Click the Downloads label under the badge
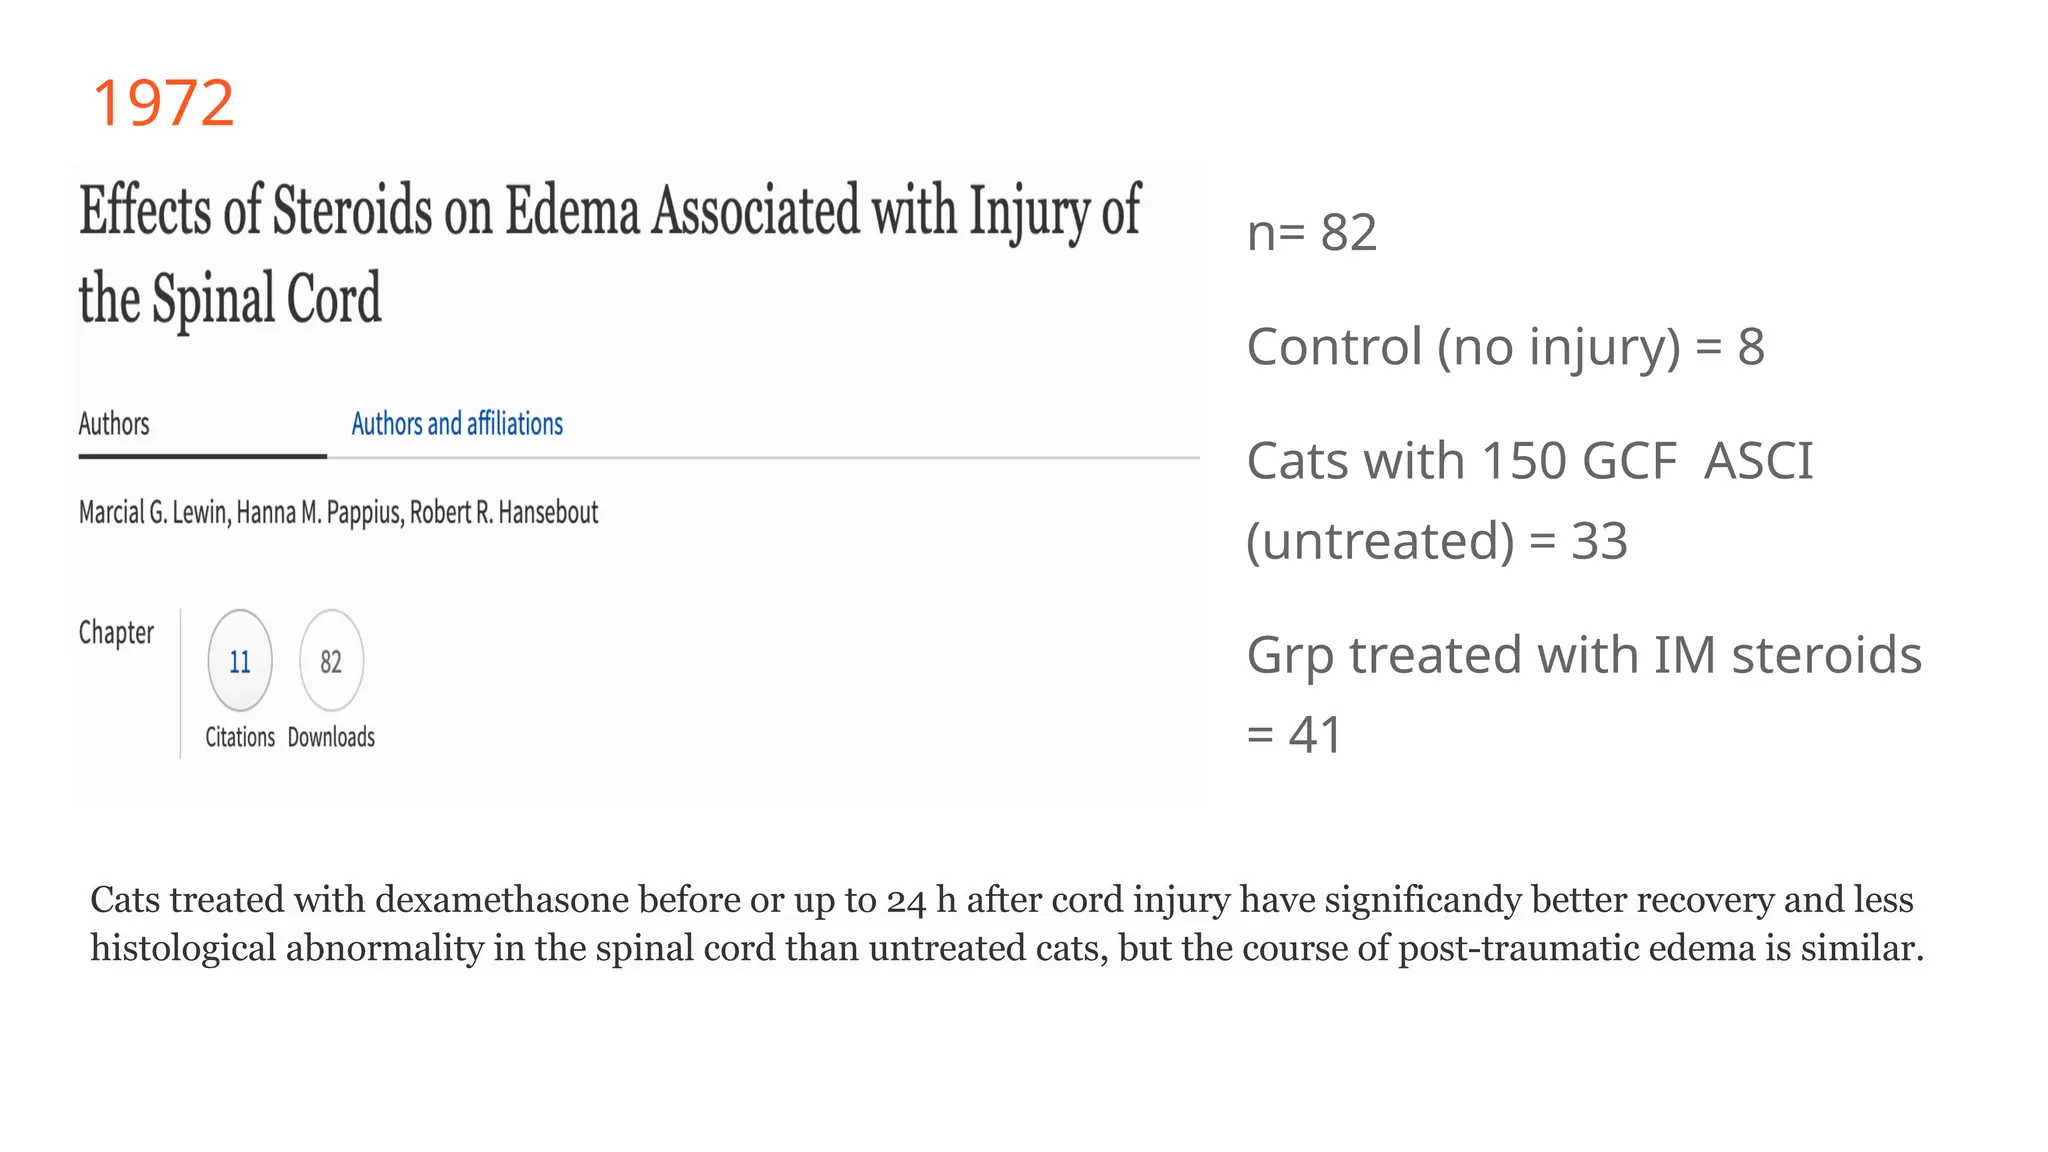Viewport: 2048px width, 1152px height. pyautogui.click(x=331, y=737)
